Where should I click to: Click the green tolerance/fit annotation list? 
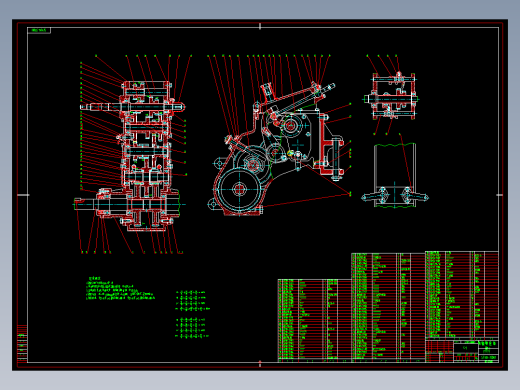pos(192,314)
